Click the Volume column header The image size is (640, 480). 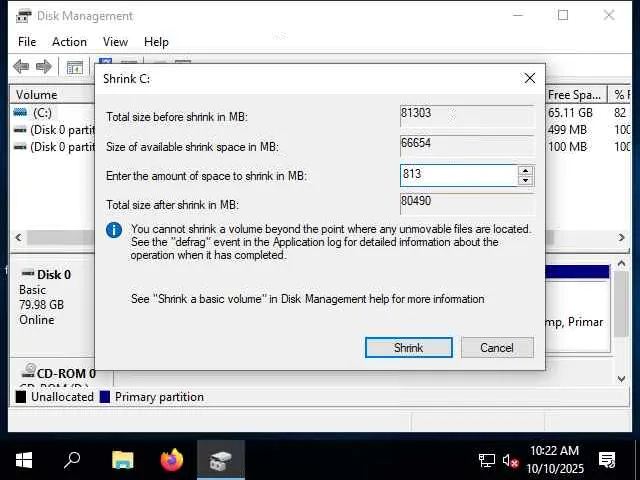point(53,95)
